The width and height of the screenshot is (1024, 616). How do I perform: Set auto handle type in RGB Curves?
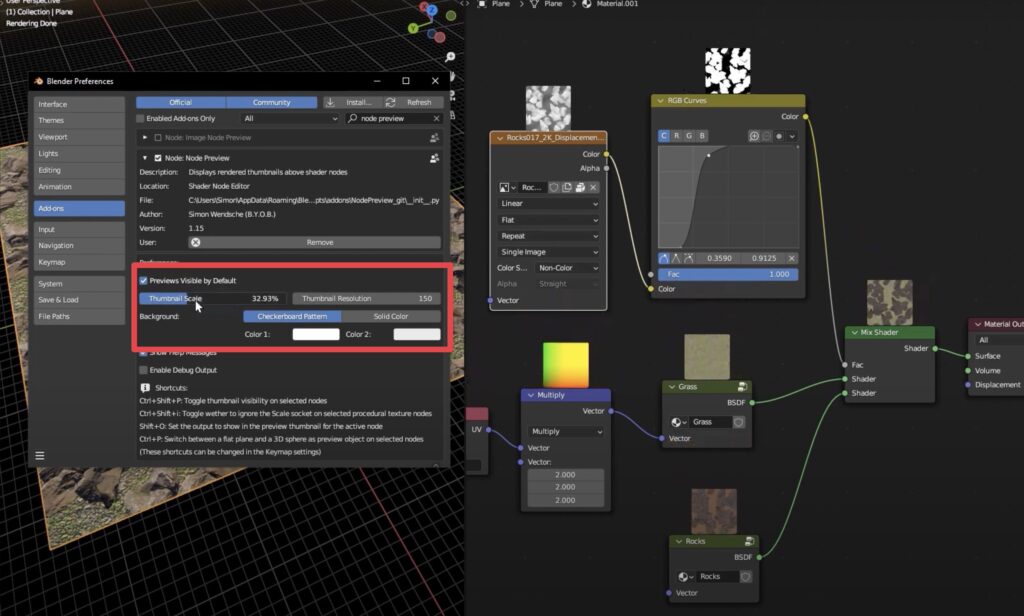coord(664,258)
